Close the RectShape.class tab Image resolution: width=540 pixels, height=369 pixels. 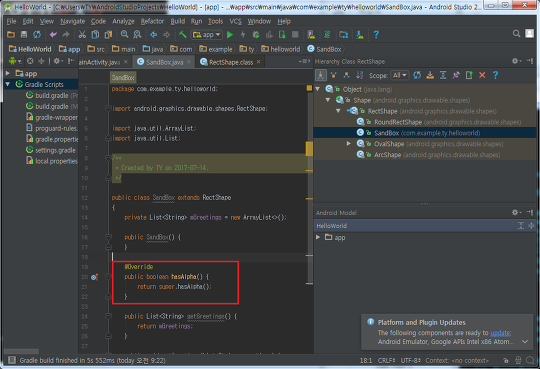click(x=258, y=62)
